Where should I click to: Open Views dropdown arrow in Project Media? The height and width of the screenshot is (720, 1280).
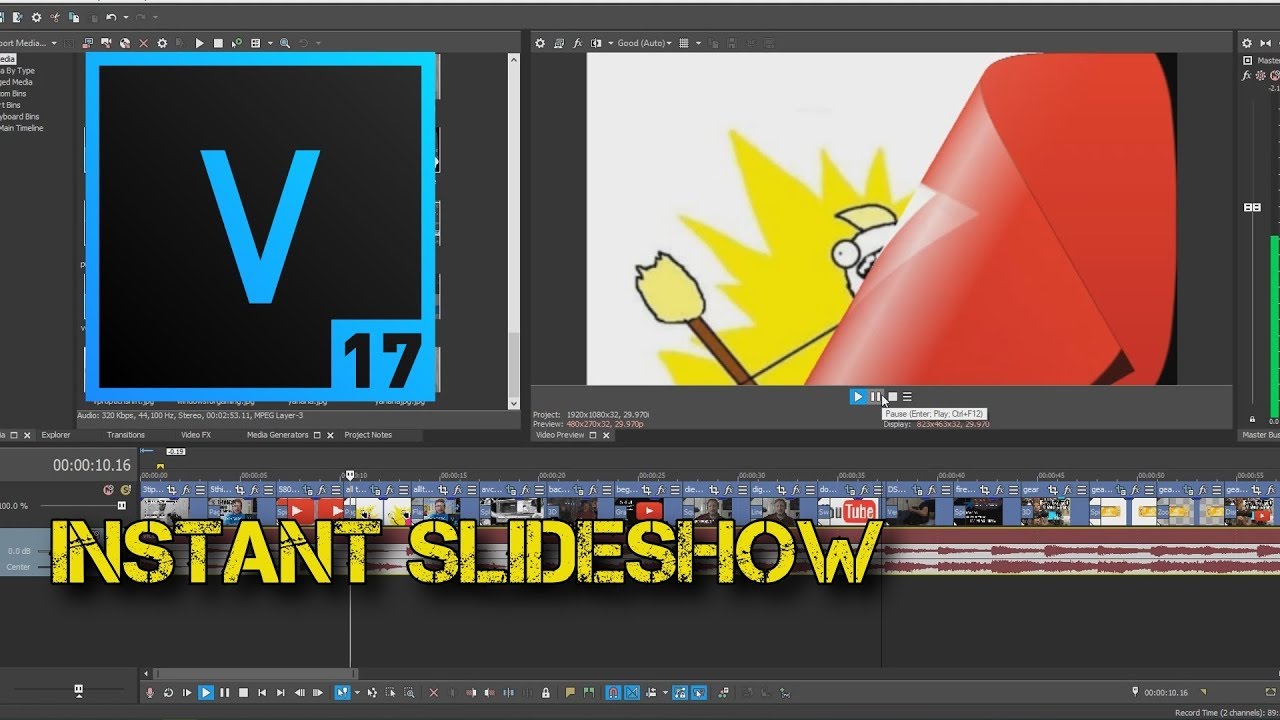pos(270,43)
